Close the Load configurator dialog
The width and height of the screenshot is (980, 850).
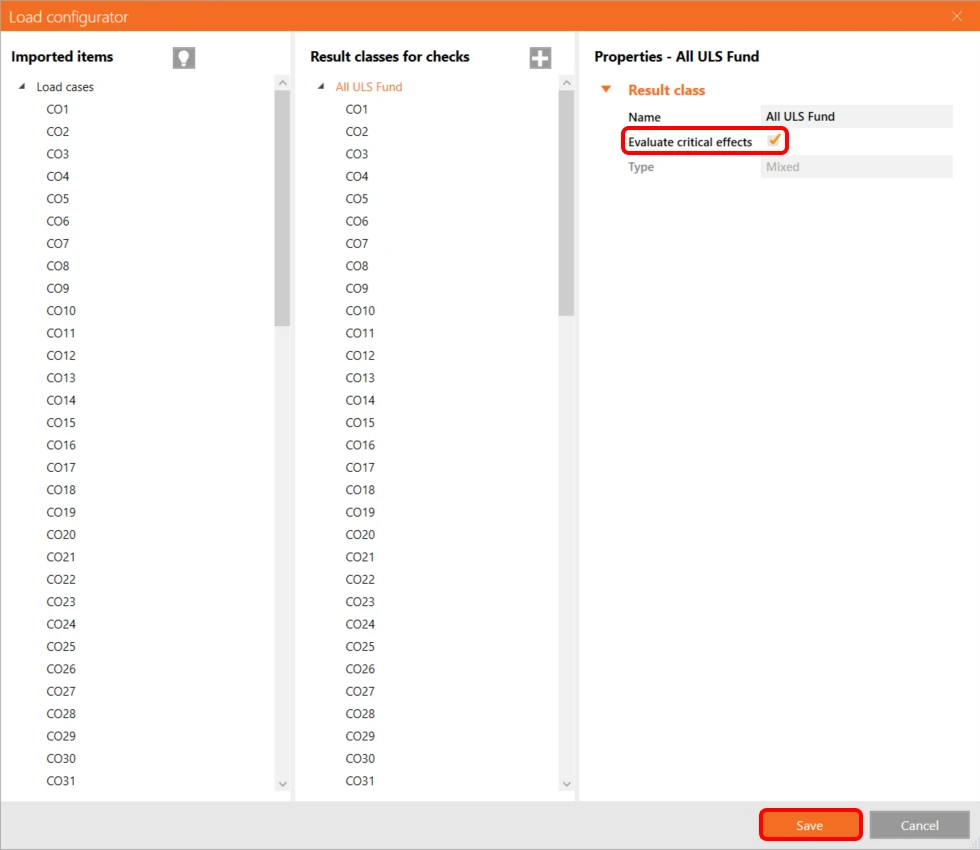coord(956,16)
